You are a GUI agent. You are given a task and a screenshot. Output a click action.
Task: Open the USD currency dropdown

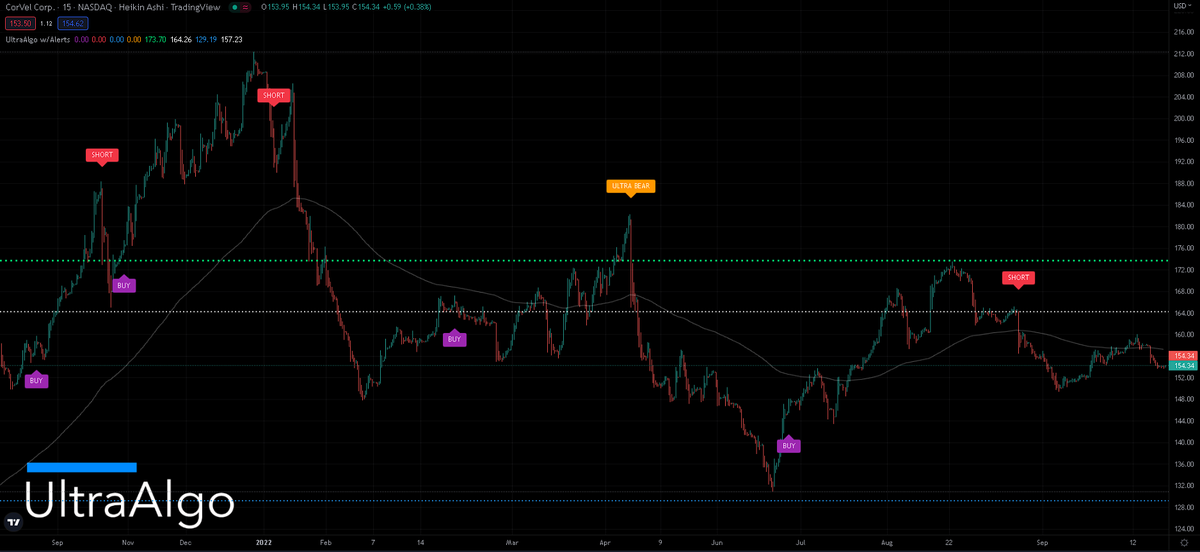point(1181,8)
